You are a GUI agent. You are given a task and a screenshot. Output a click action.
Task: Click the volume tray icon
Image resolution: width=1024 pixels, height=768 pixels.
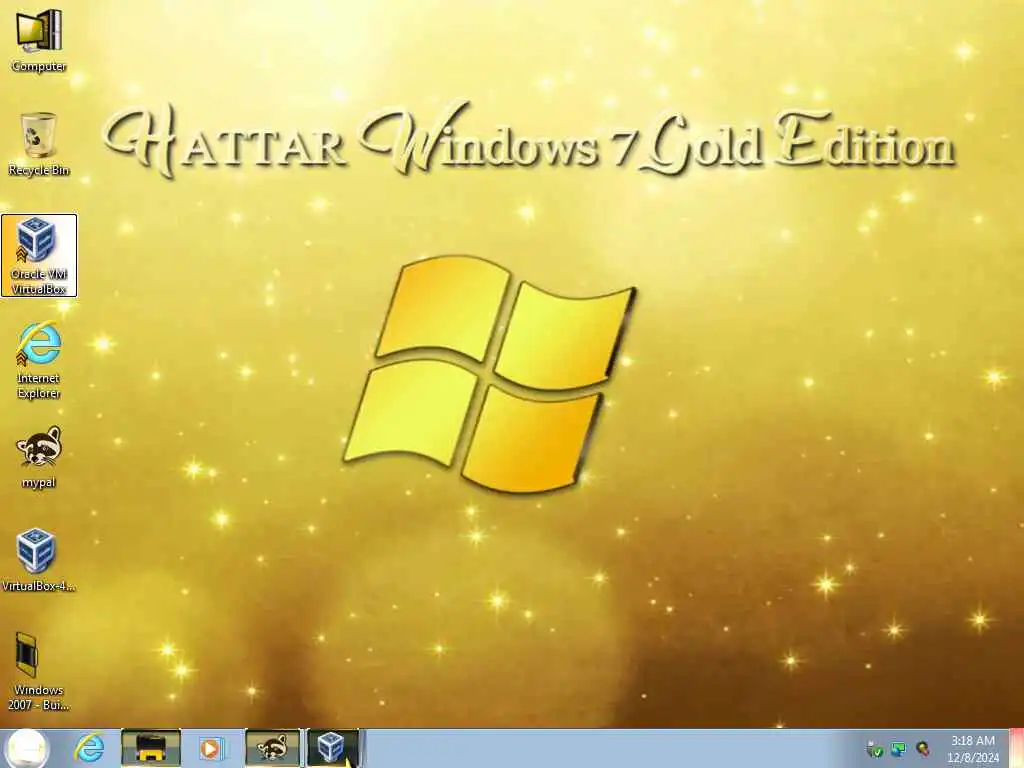click(x=923, y=749)
